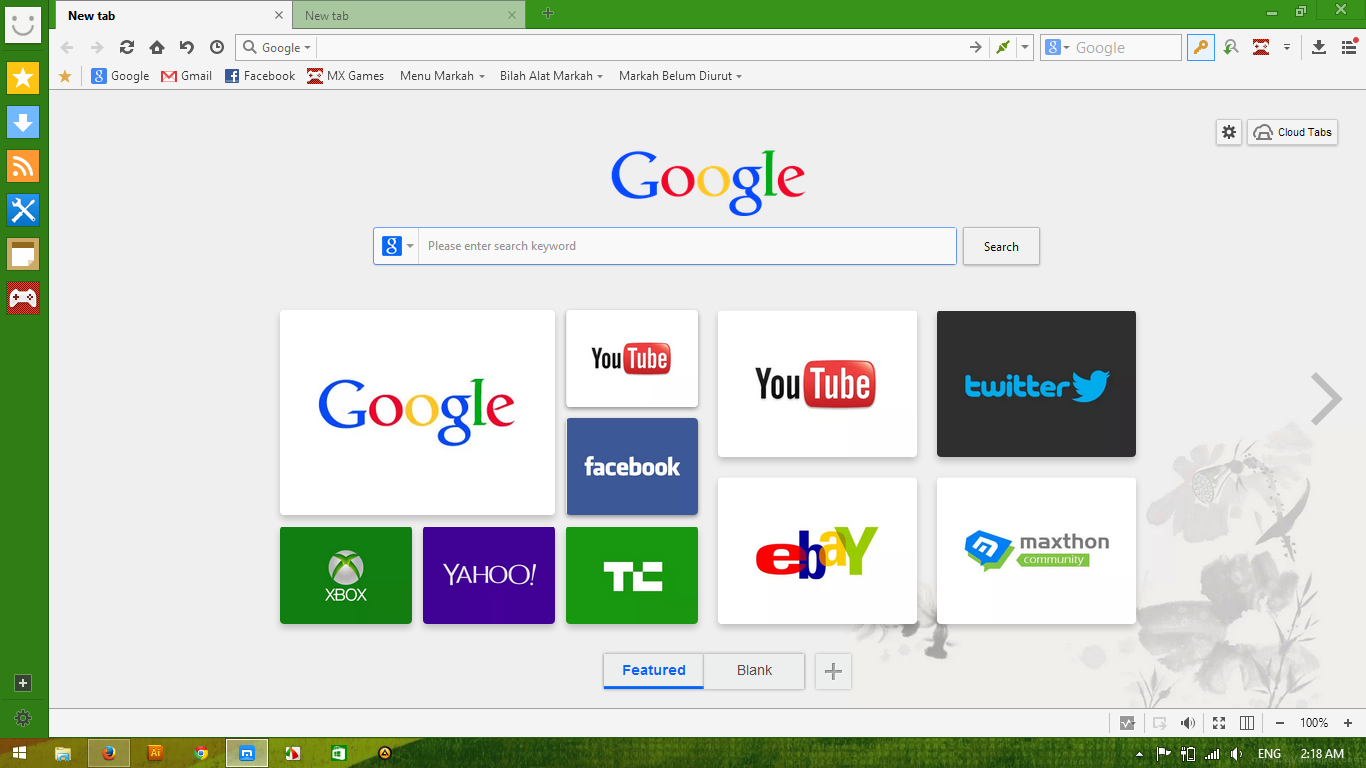Open Favorites star in the sidebar
The image size is (1366, 768).
23,77
